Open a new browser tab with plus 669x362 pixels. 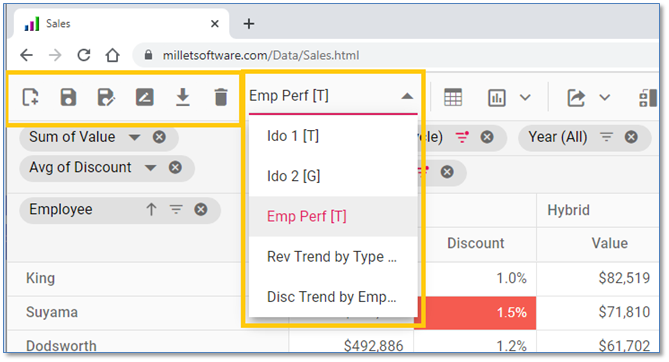(x=249, y=24)
